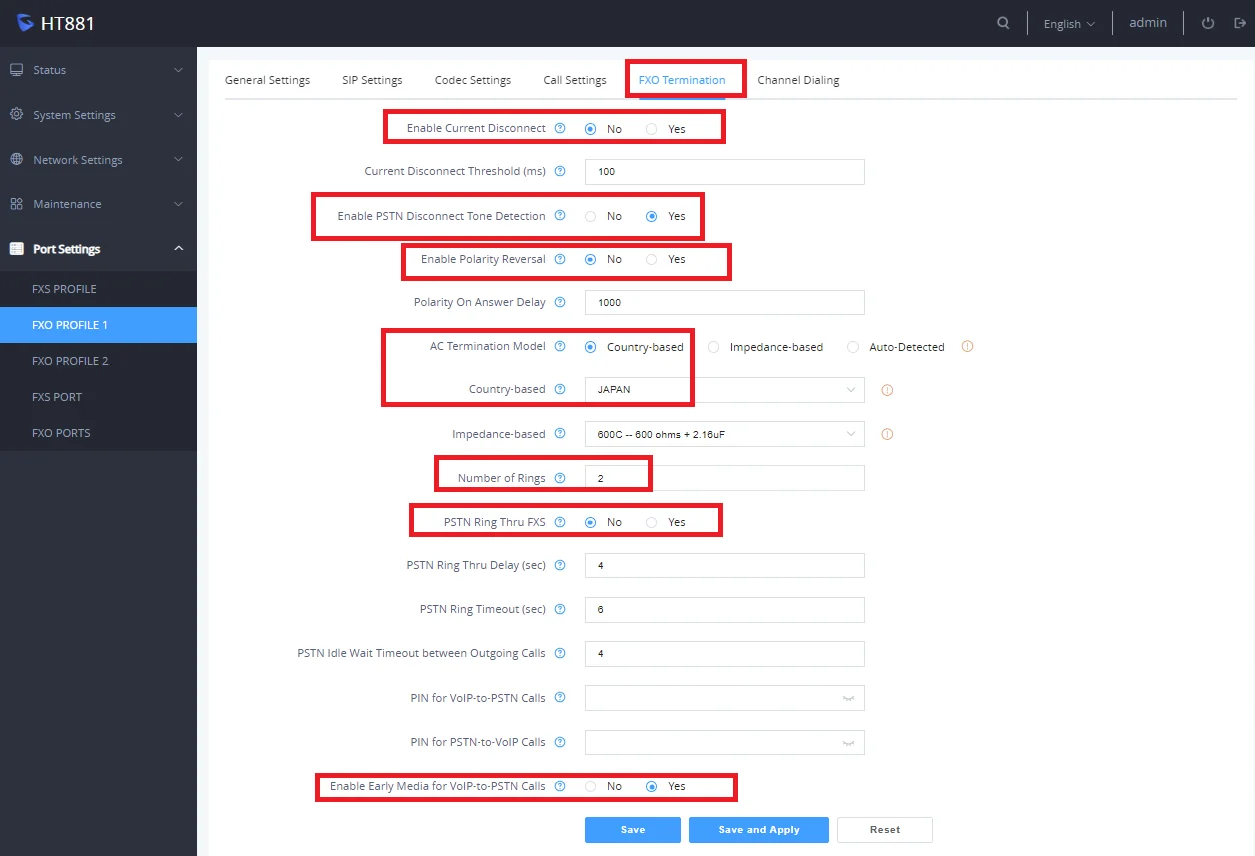Click the Save button
The image size is (1255, 856).
[633, 830]
